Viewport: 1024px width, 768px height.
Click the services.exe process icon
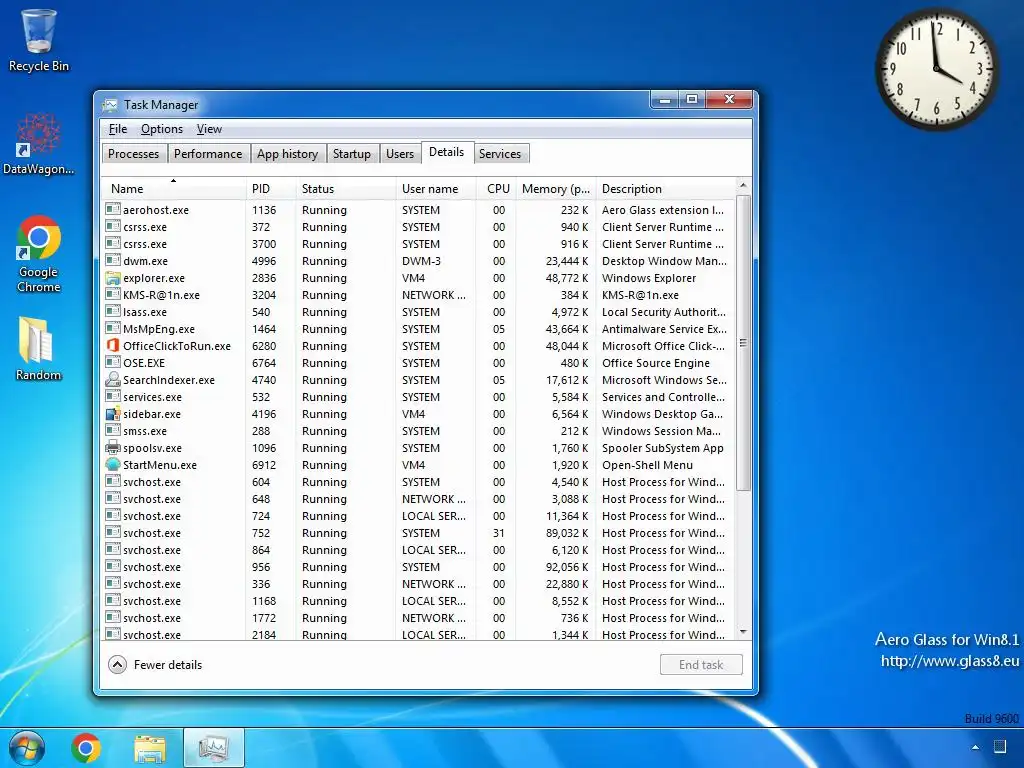(113, 396)
